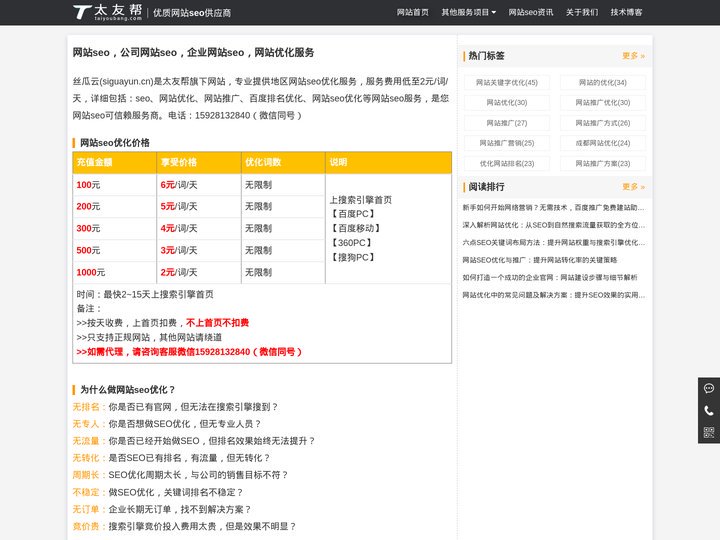Show the QR code floating icon

(709, 432)
